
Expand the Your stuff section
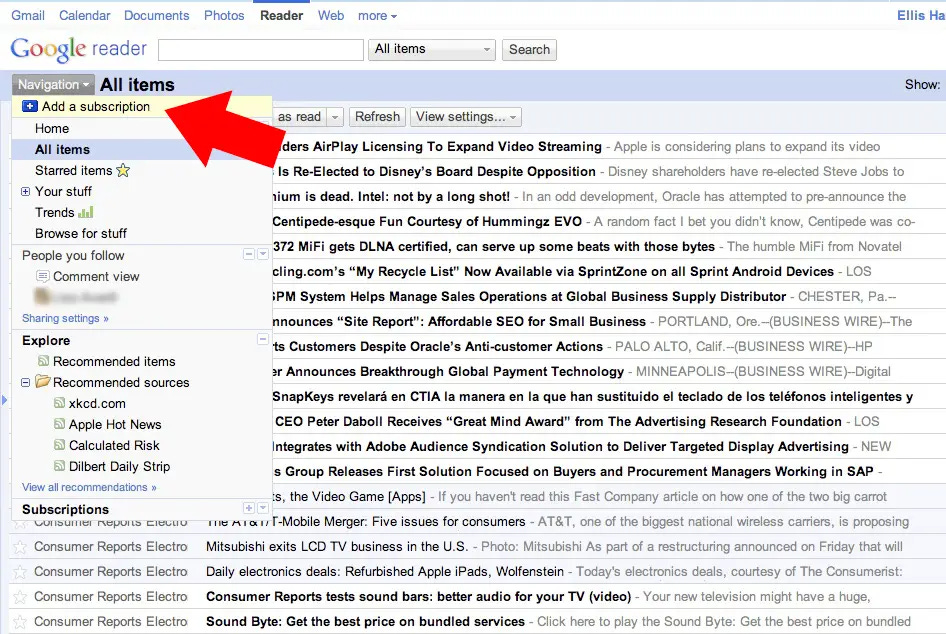coord(25,191)
